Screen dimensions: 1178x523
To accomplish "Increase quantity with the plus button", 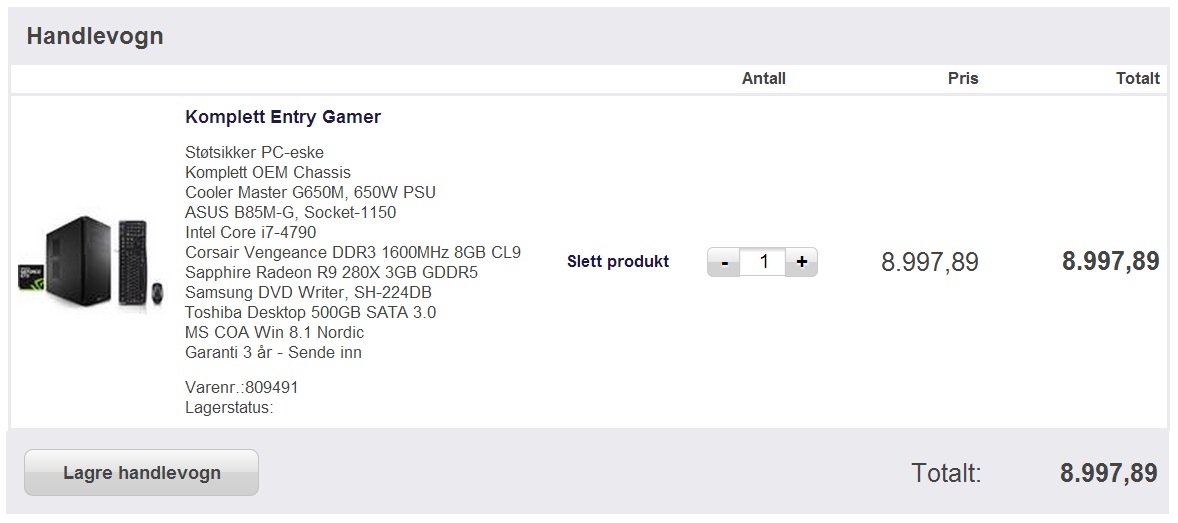I will point(802,262).
